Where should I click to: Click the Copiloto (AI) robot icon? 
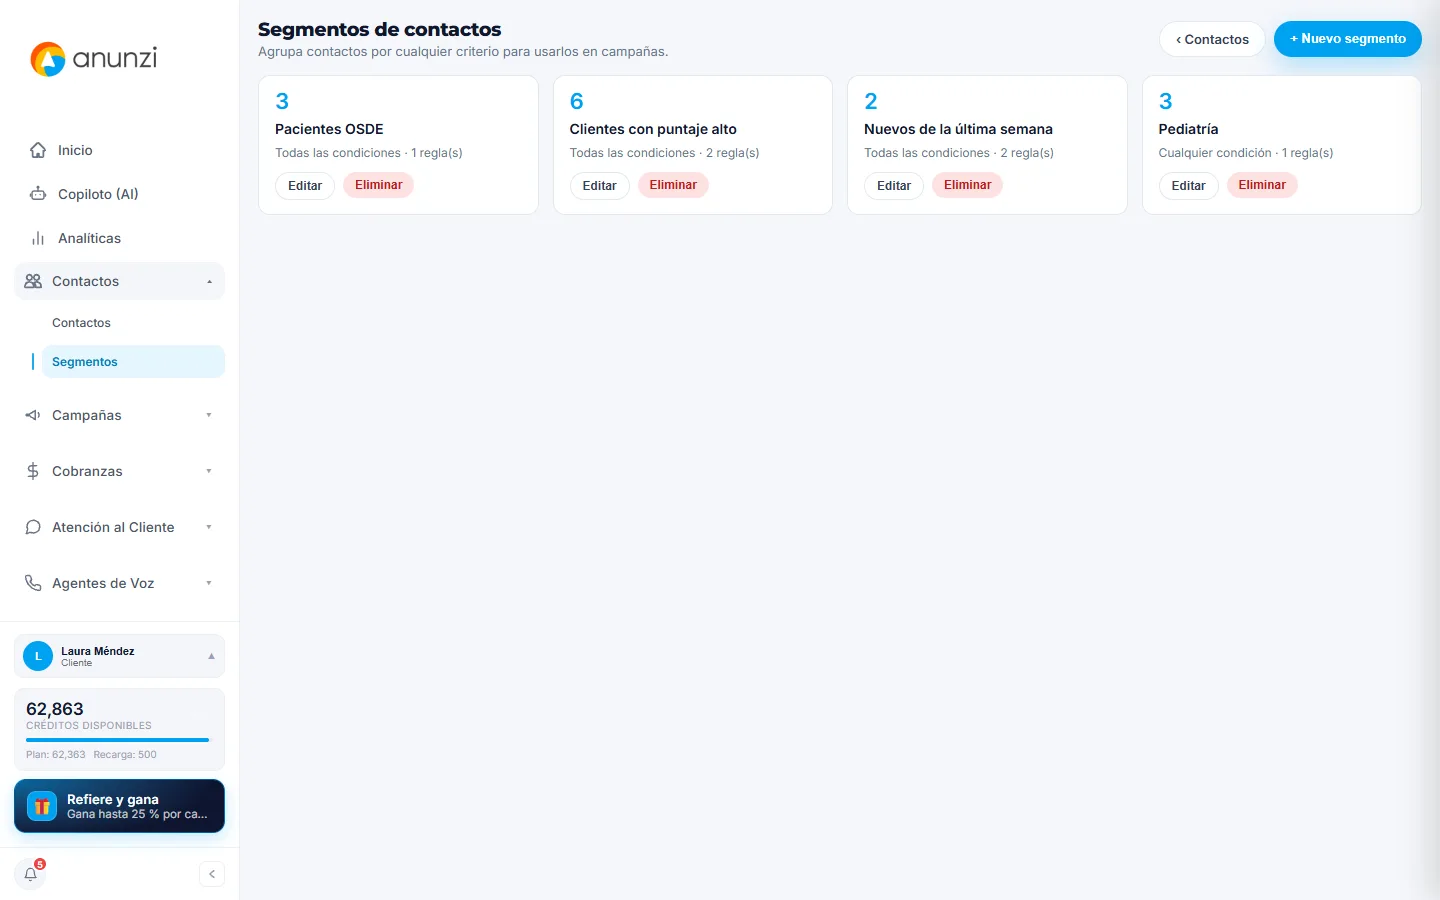pos(38,194)
